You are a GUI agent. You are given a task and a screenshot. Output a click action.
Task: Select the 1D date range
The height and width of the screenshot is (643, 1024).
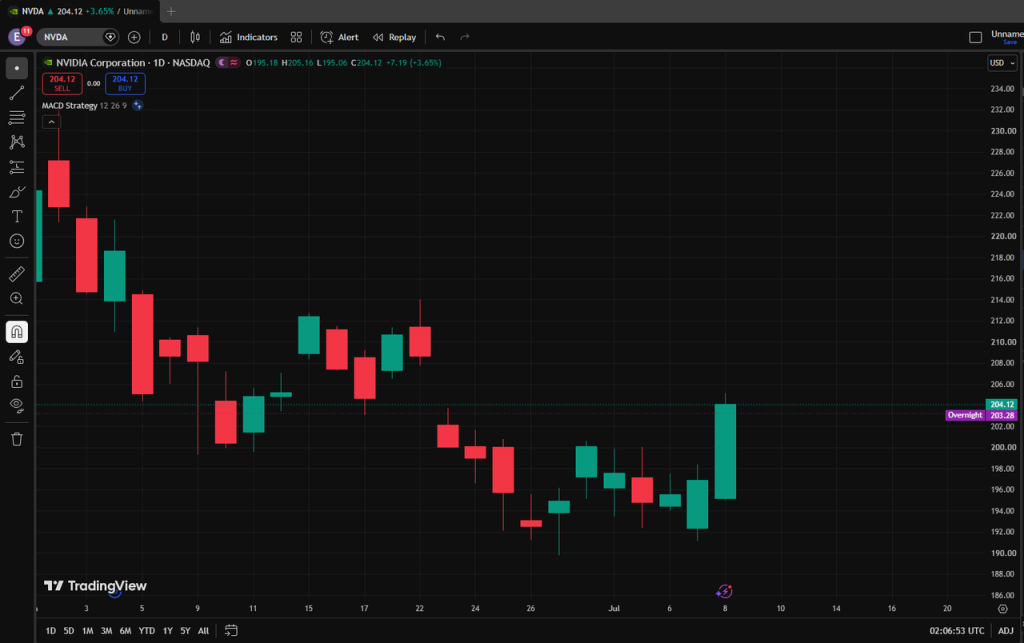coord(51,631)
